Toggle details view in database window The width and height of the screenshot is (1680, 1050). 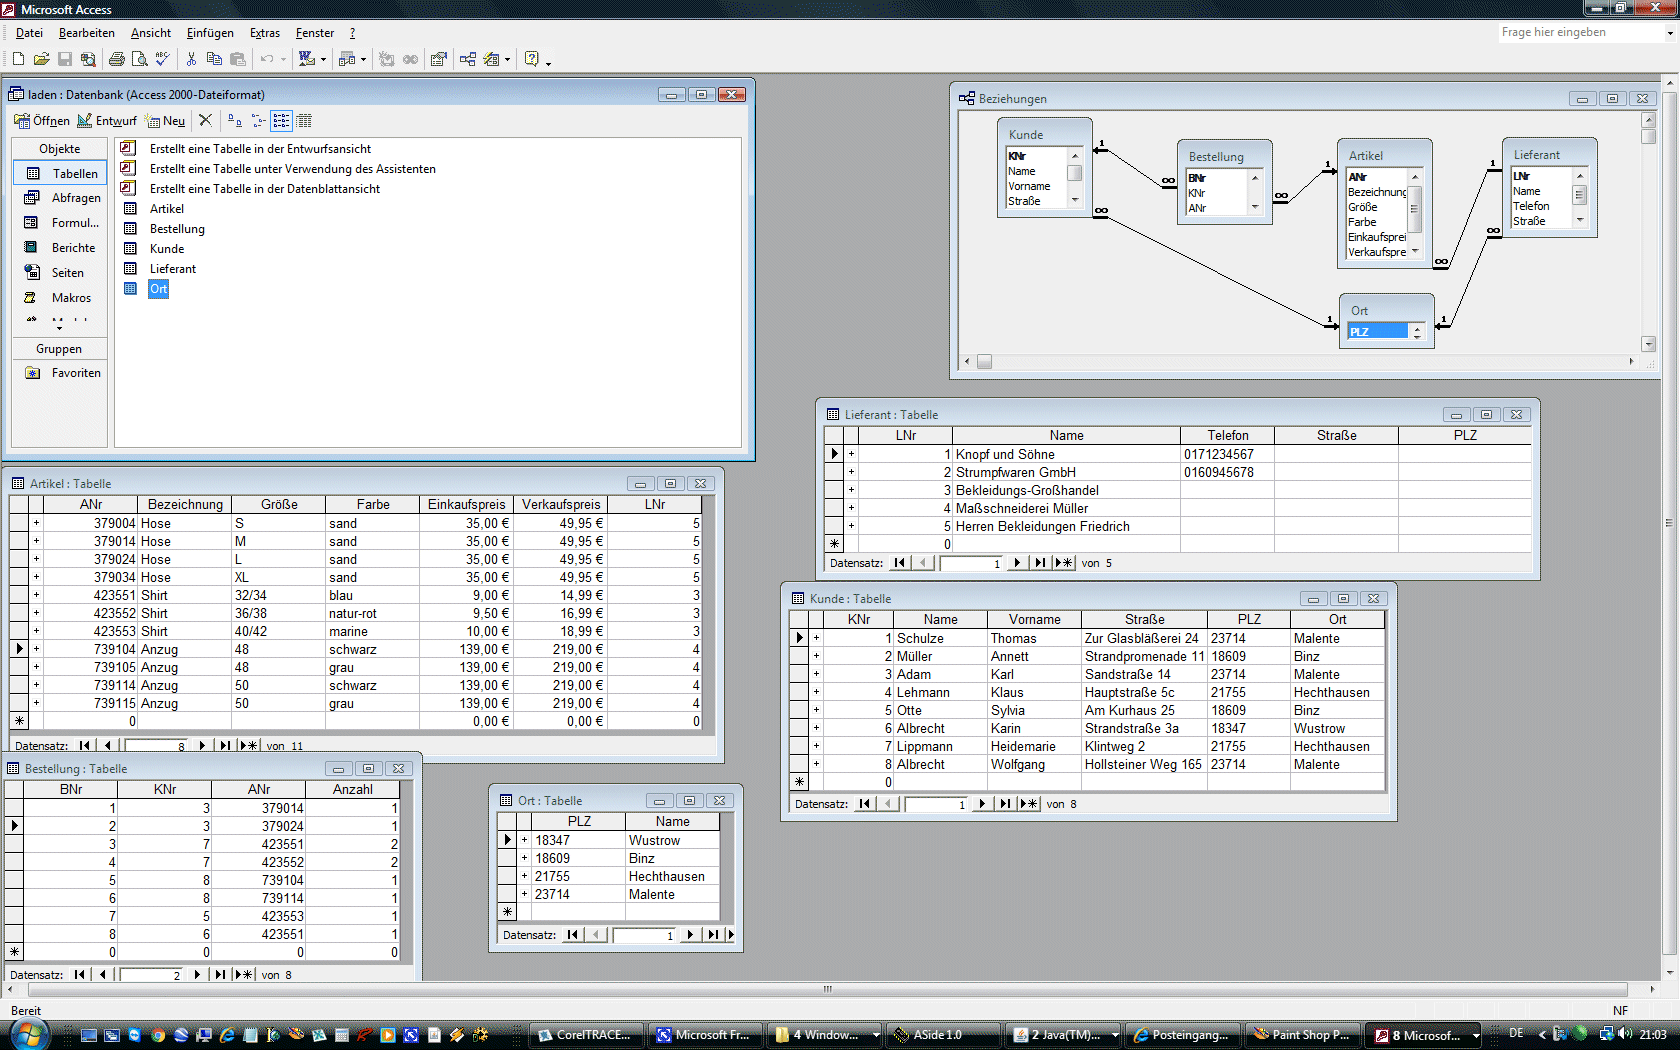(x=304, y=120)
